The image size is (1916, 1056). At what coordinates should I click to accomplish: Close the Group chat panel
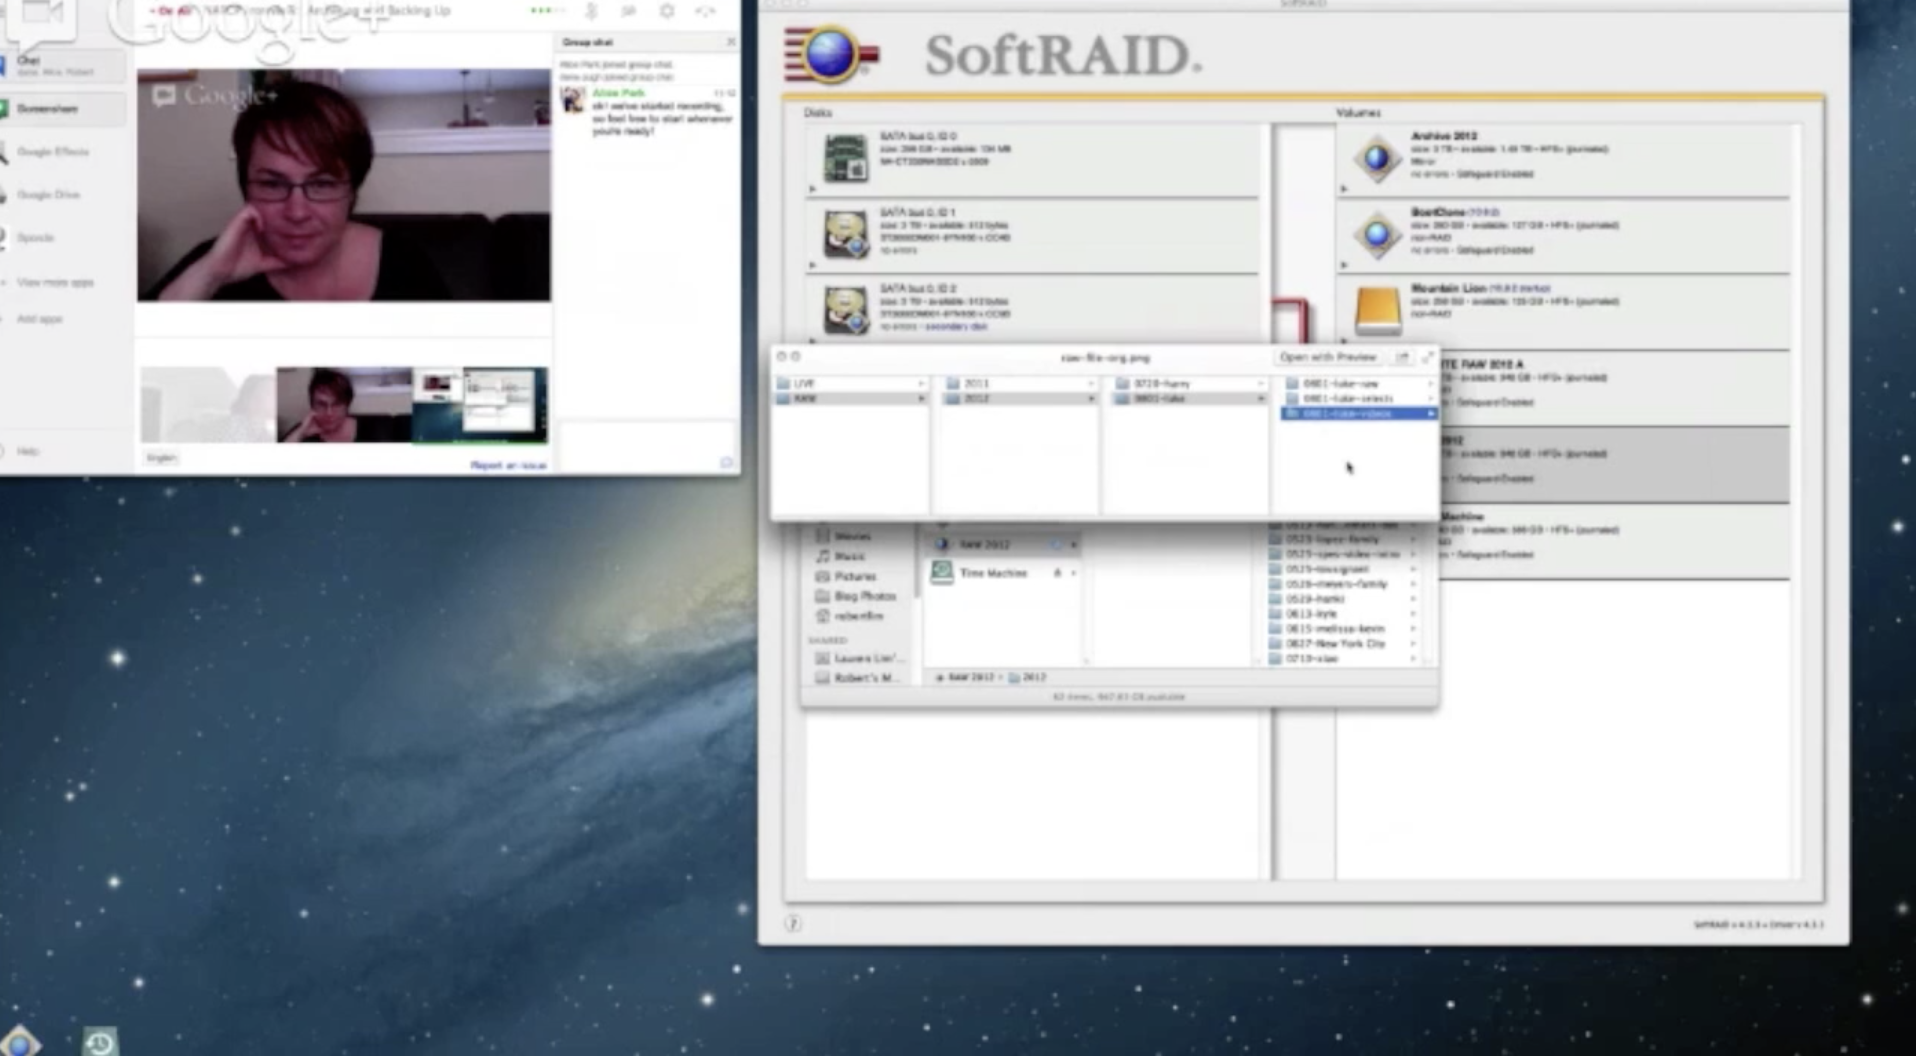click(x=731, y=42)
